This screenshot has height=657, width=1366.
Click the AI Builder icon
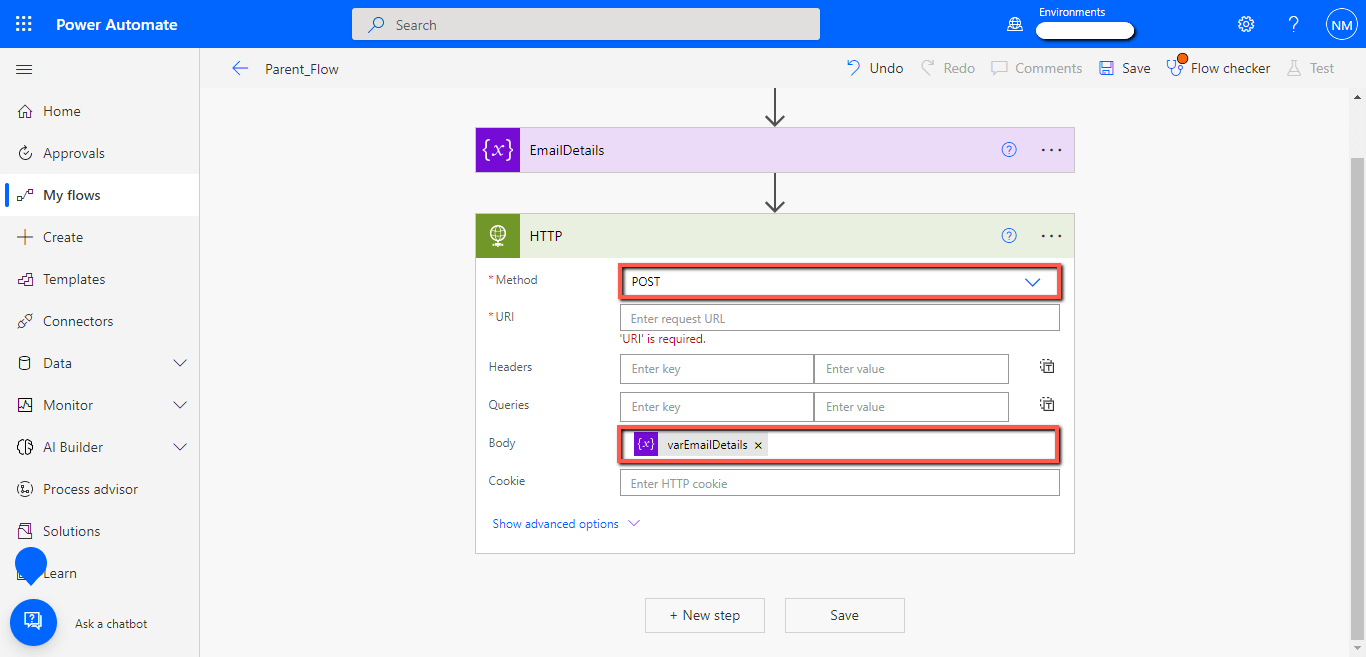26,447
